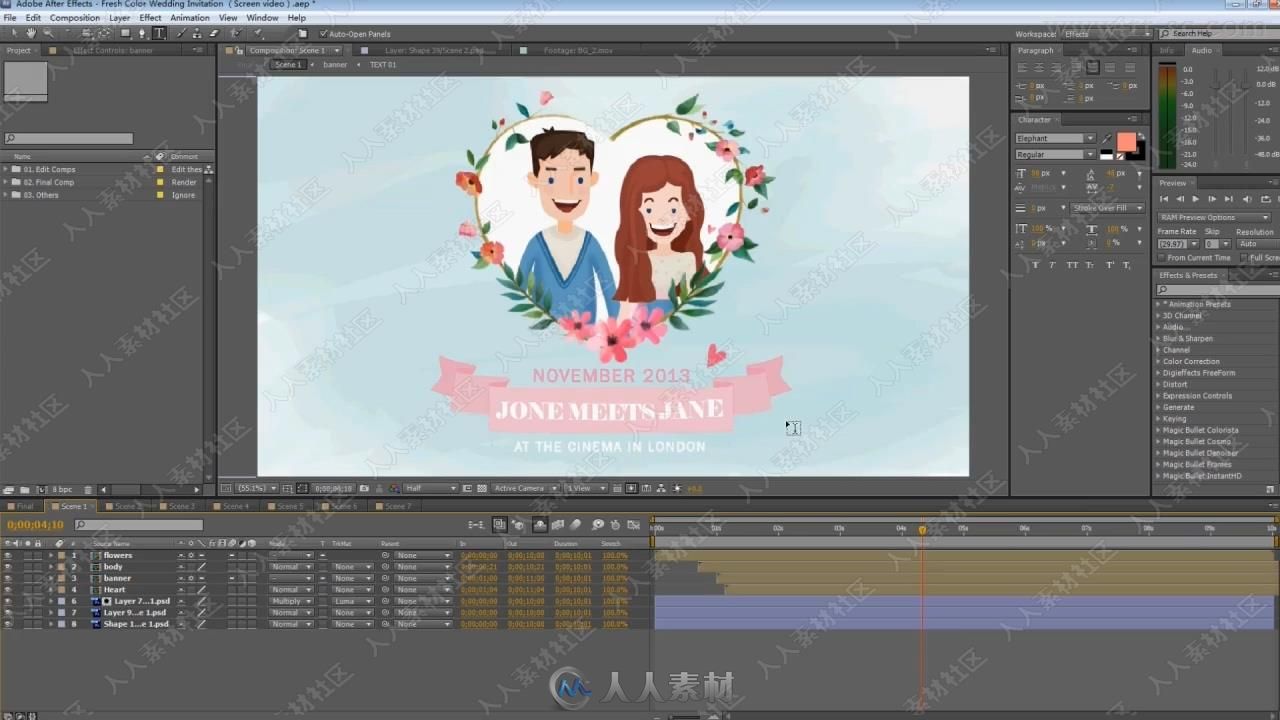This screenshot has height=720, width=1280.
Task: Open Multiply blend mode dropdown for Layer 7
Action: [x=291, y=601]
